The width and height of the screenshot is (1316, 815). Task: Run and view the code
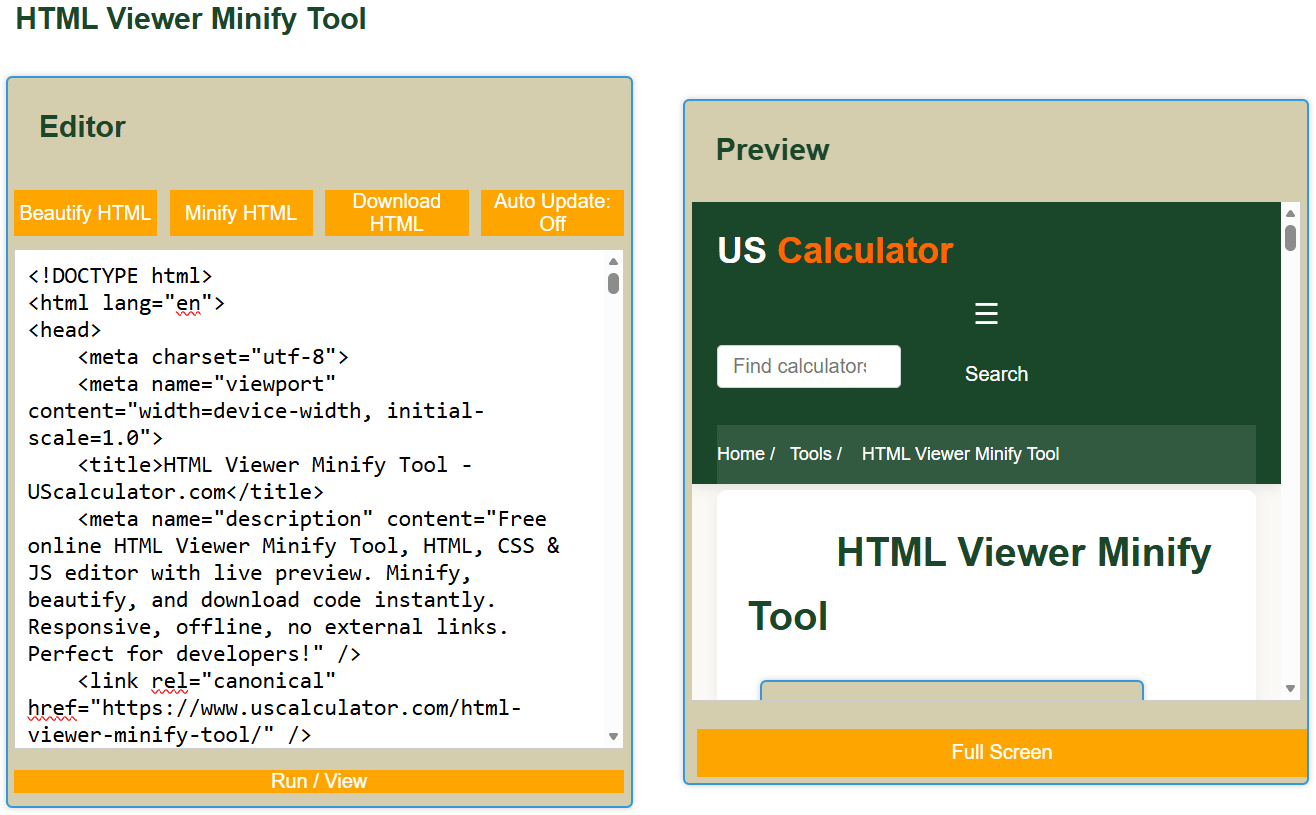tap(319, 781)
